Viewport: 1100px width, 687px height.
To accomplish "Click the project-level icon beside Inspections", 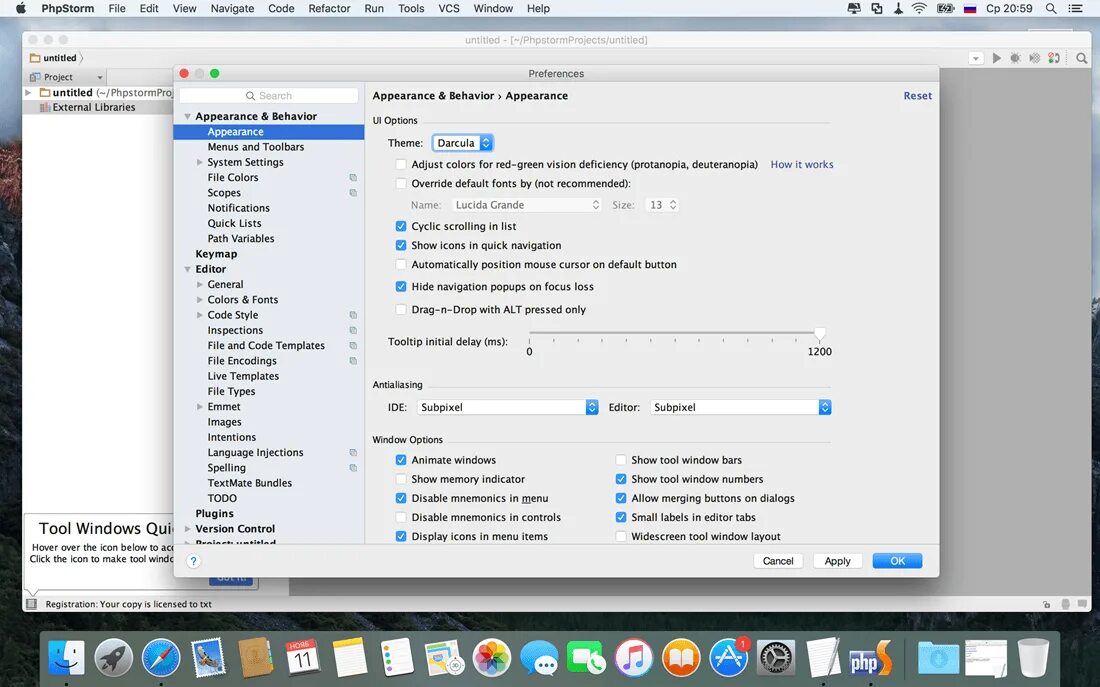I will pyautogui.click(x=353, y=331).
